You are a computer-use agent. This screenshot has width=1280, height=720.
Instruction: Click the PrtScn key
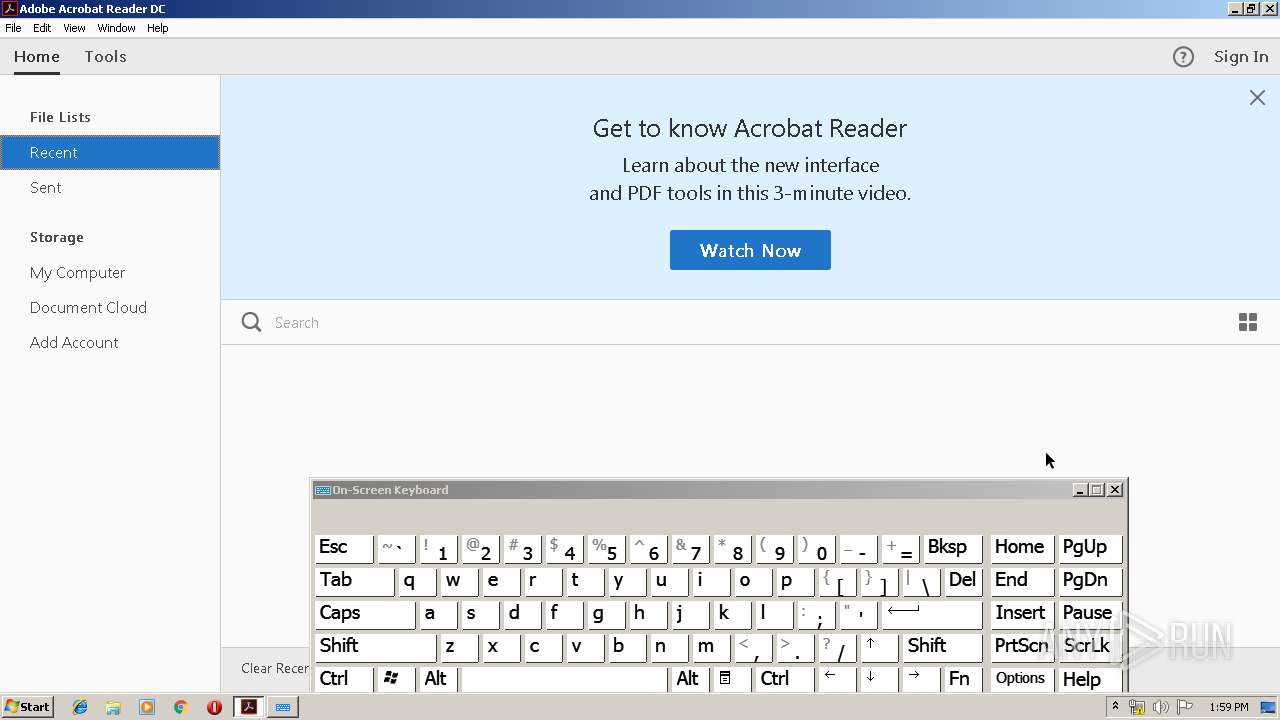pos(1021,646)
